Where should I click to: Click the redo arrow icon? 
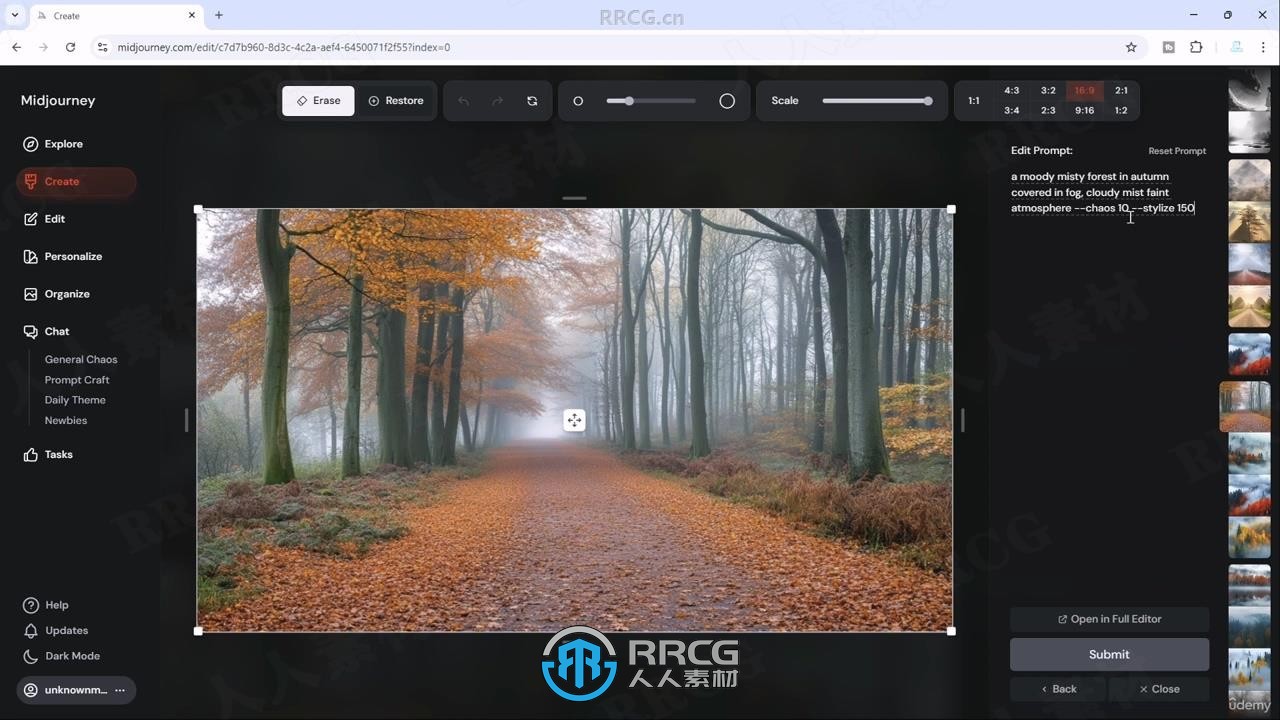click(x=497, y=101)
